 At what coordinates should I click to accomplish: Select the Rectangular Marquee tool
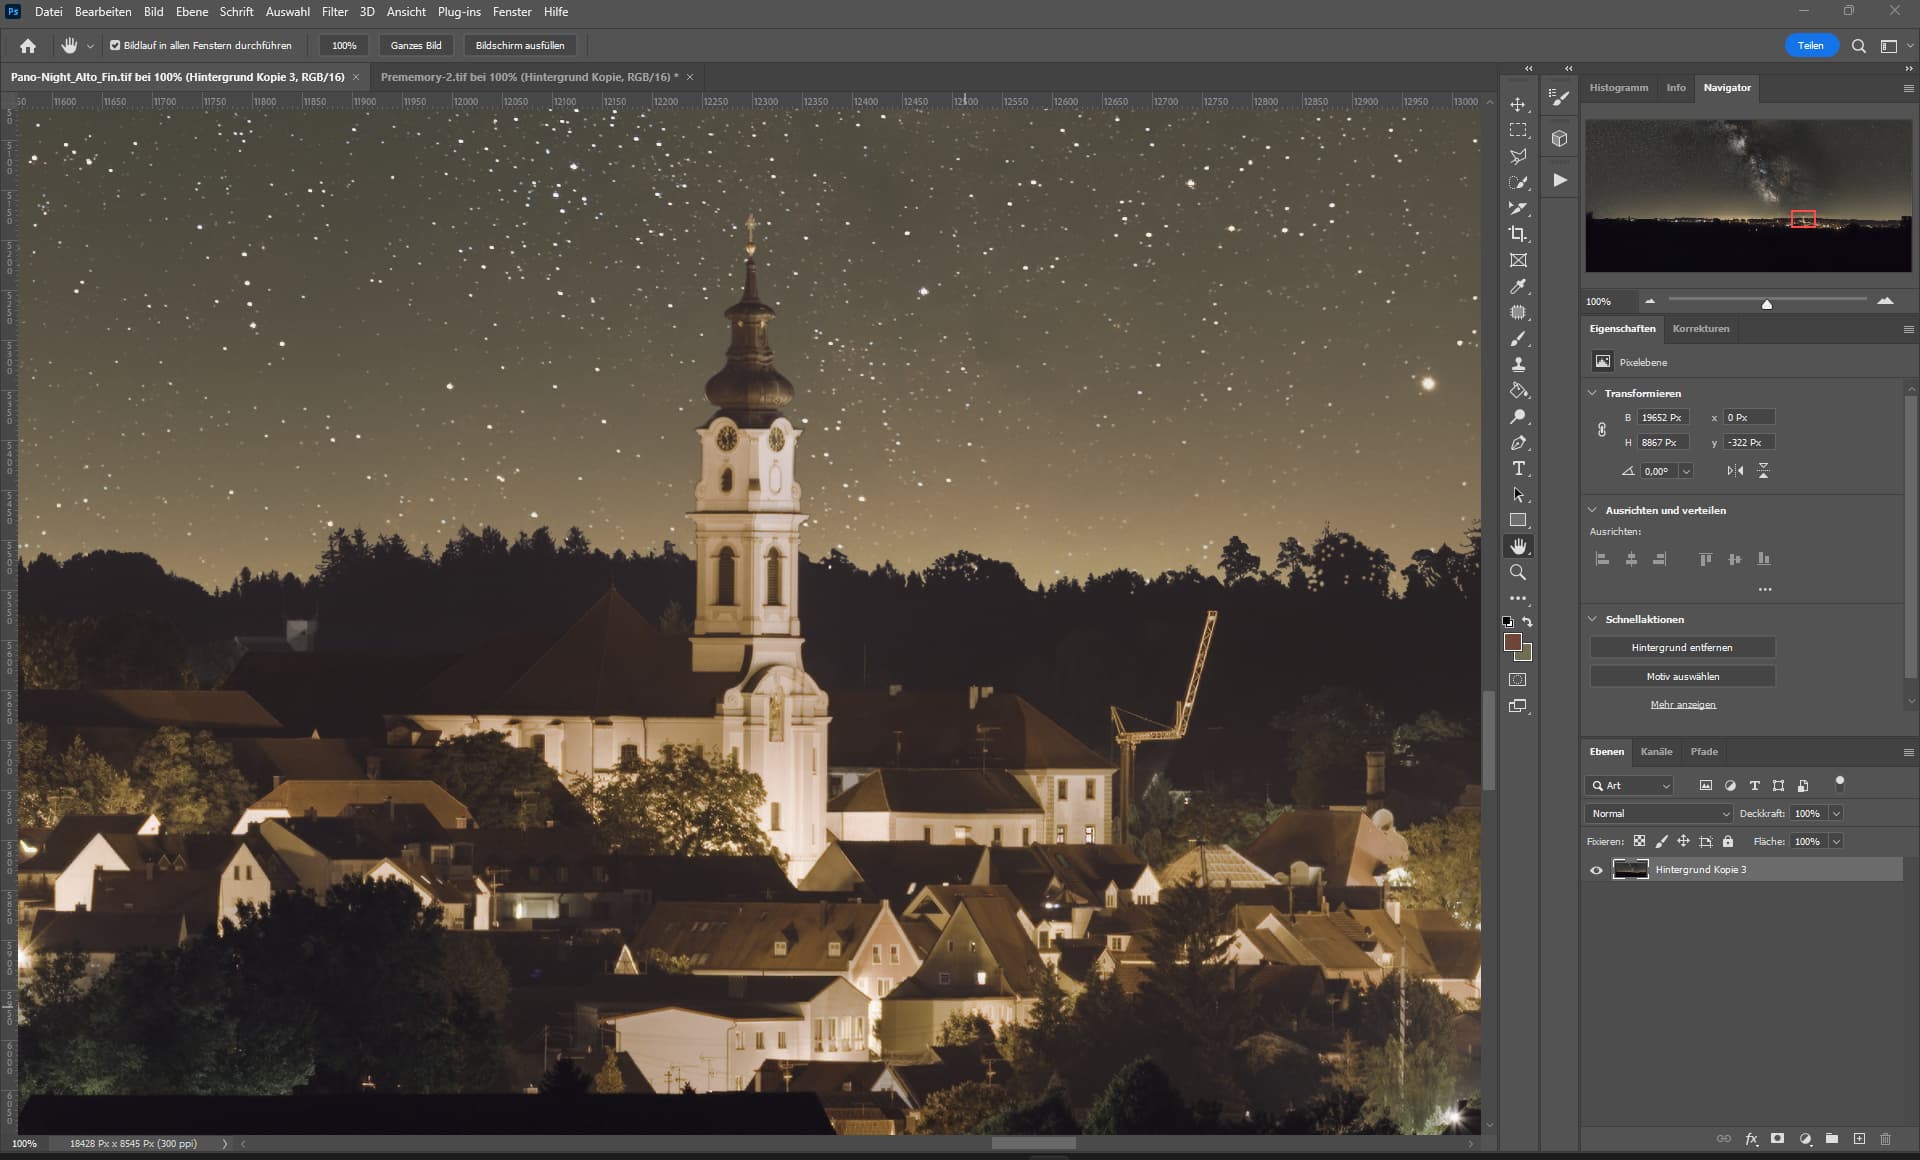[x=1518, y=130]
